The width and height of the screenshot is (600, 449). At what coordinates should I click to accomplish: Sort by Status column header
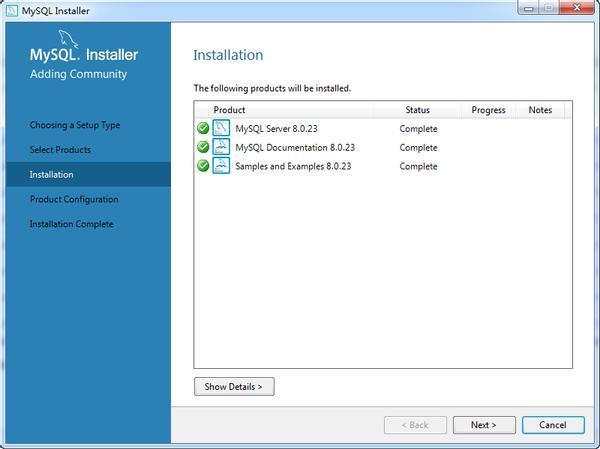pyautogui.click(x=417, y=110)
